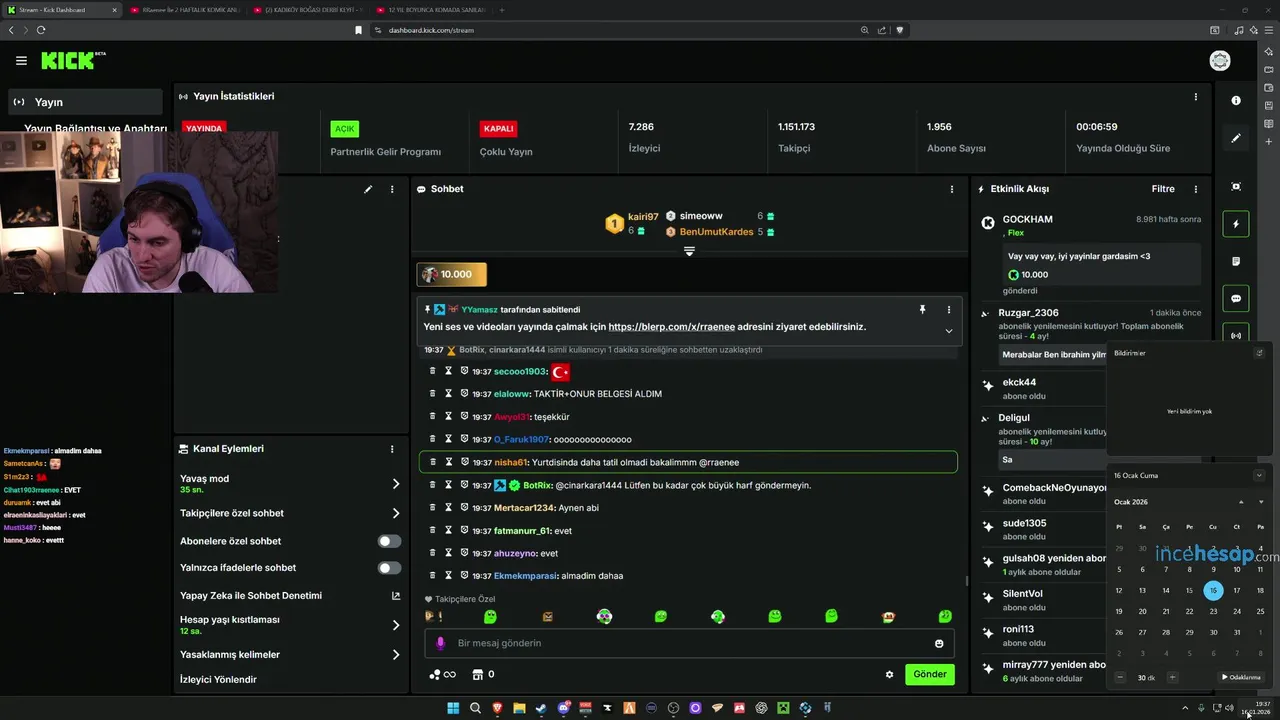Image resolution: width=1280 pixels, height=720 pixels.
Task: Switch to KADIKÖY BOĞASI browser tab
Action: point(309,10)
